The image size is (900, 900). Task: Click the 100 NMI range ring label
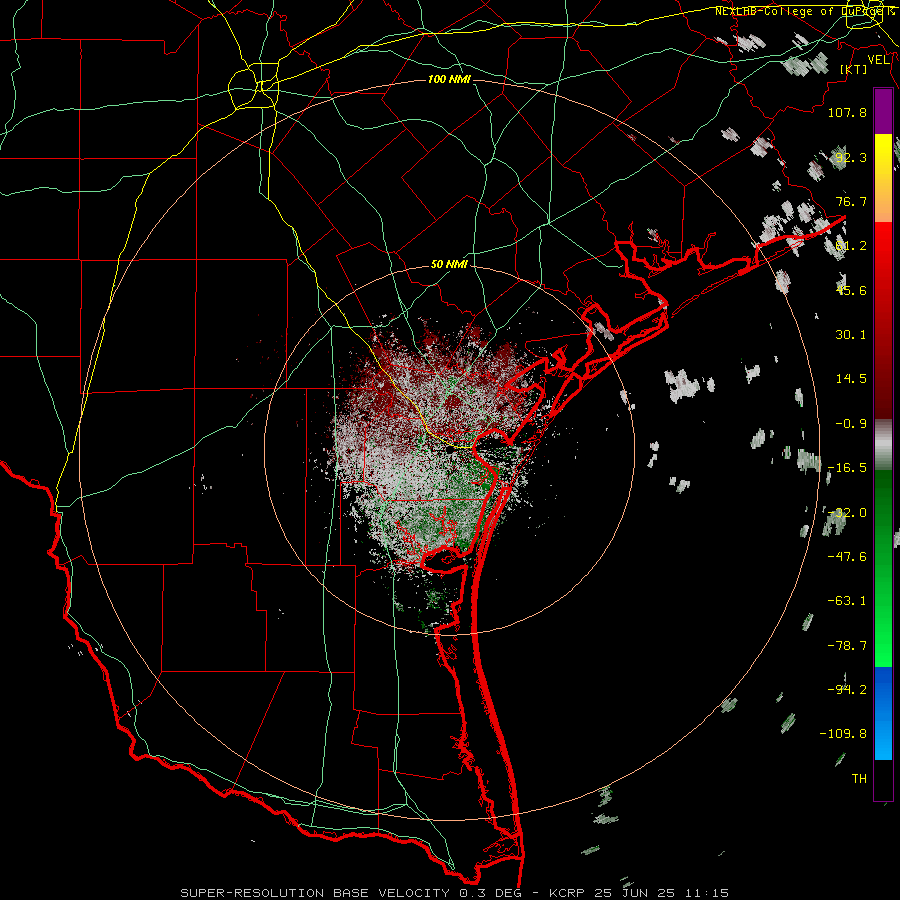click(449, 79)
